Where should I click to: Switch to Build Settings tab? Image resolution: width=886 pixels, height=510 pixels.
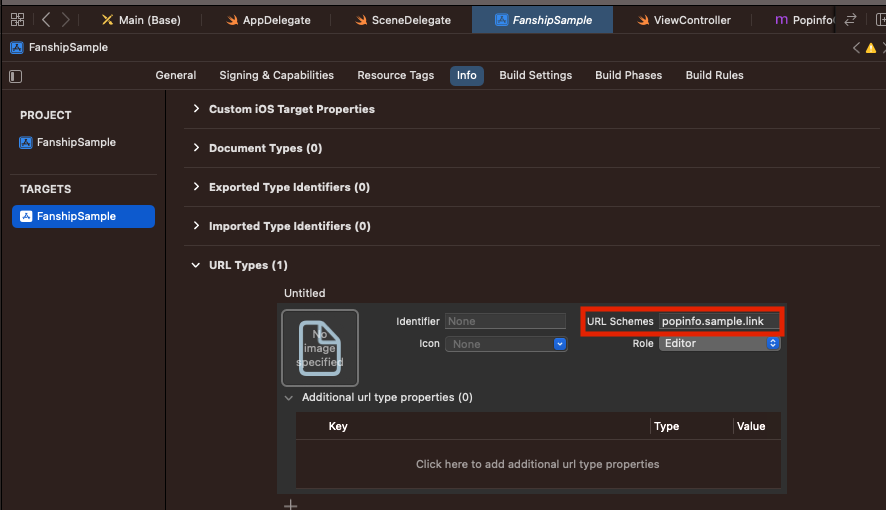[x=536, y=75]
